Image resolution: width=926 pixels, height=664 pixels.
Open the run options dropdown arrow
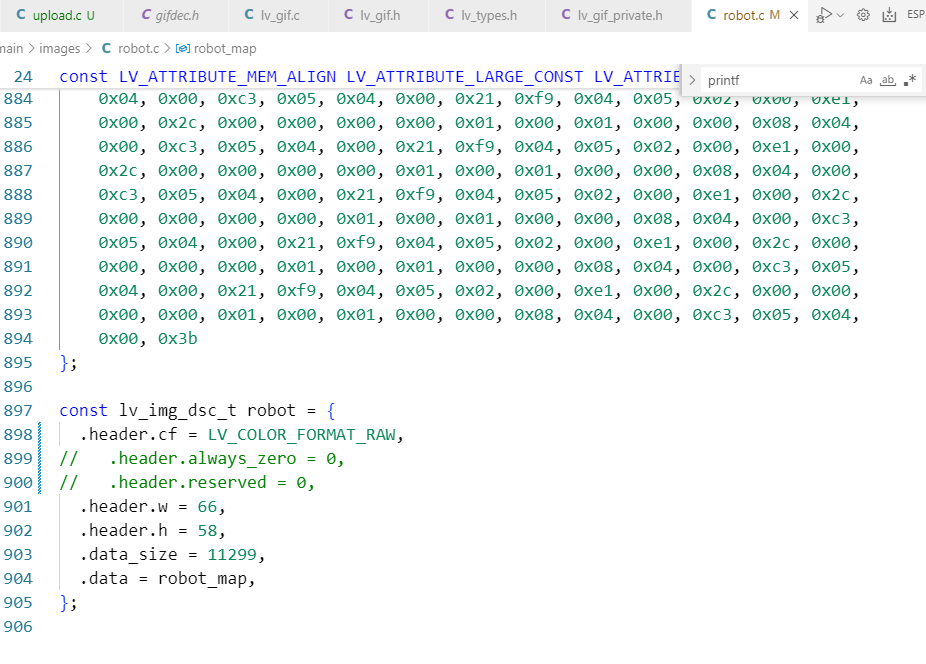840,15
